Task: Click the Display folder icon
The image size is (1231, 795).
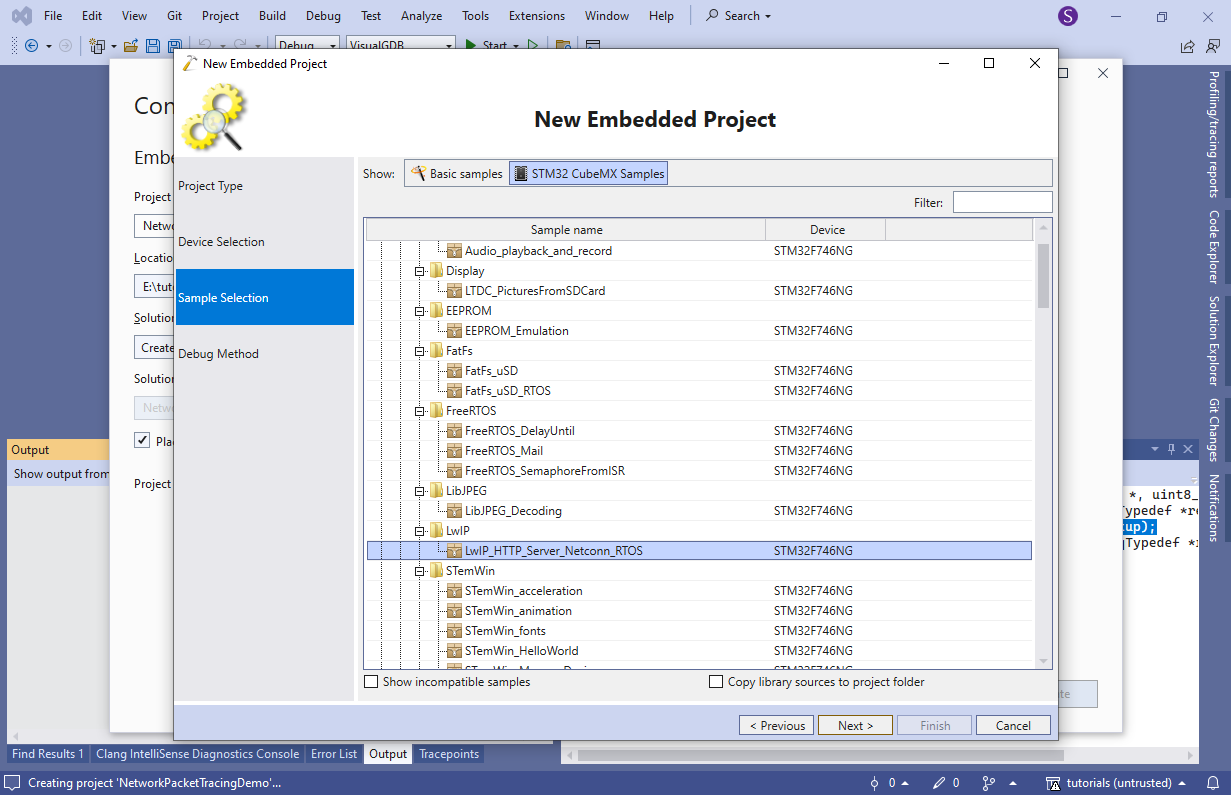Action: [436, 271]
